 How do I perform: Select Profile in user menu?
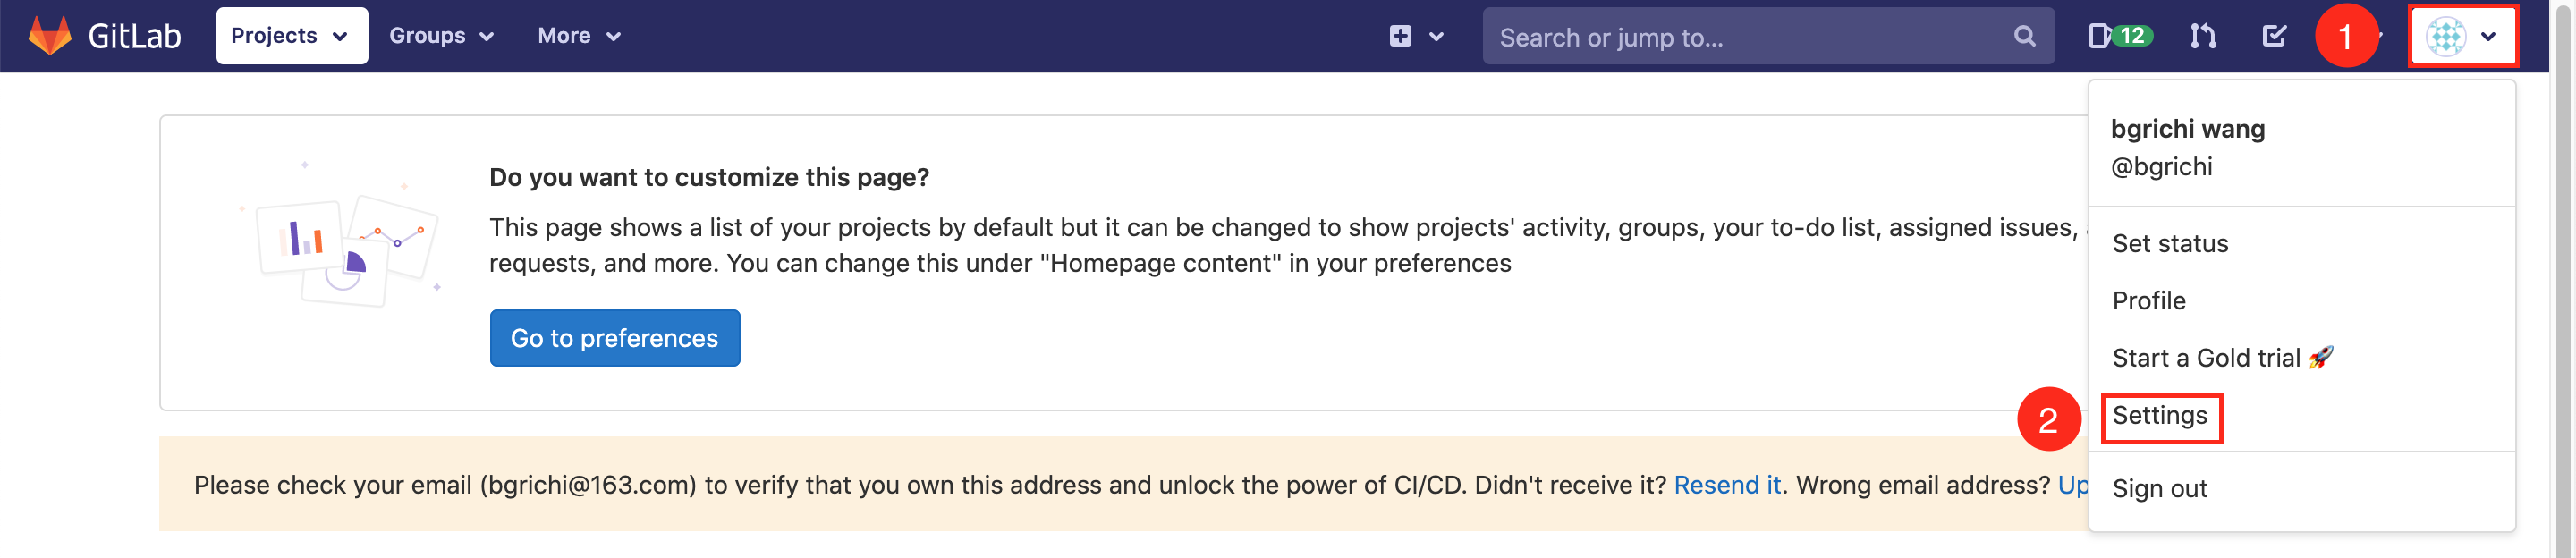tap(2148, 301)
